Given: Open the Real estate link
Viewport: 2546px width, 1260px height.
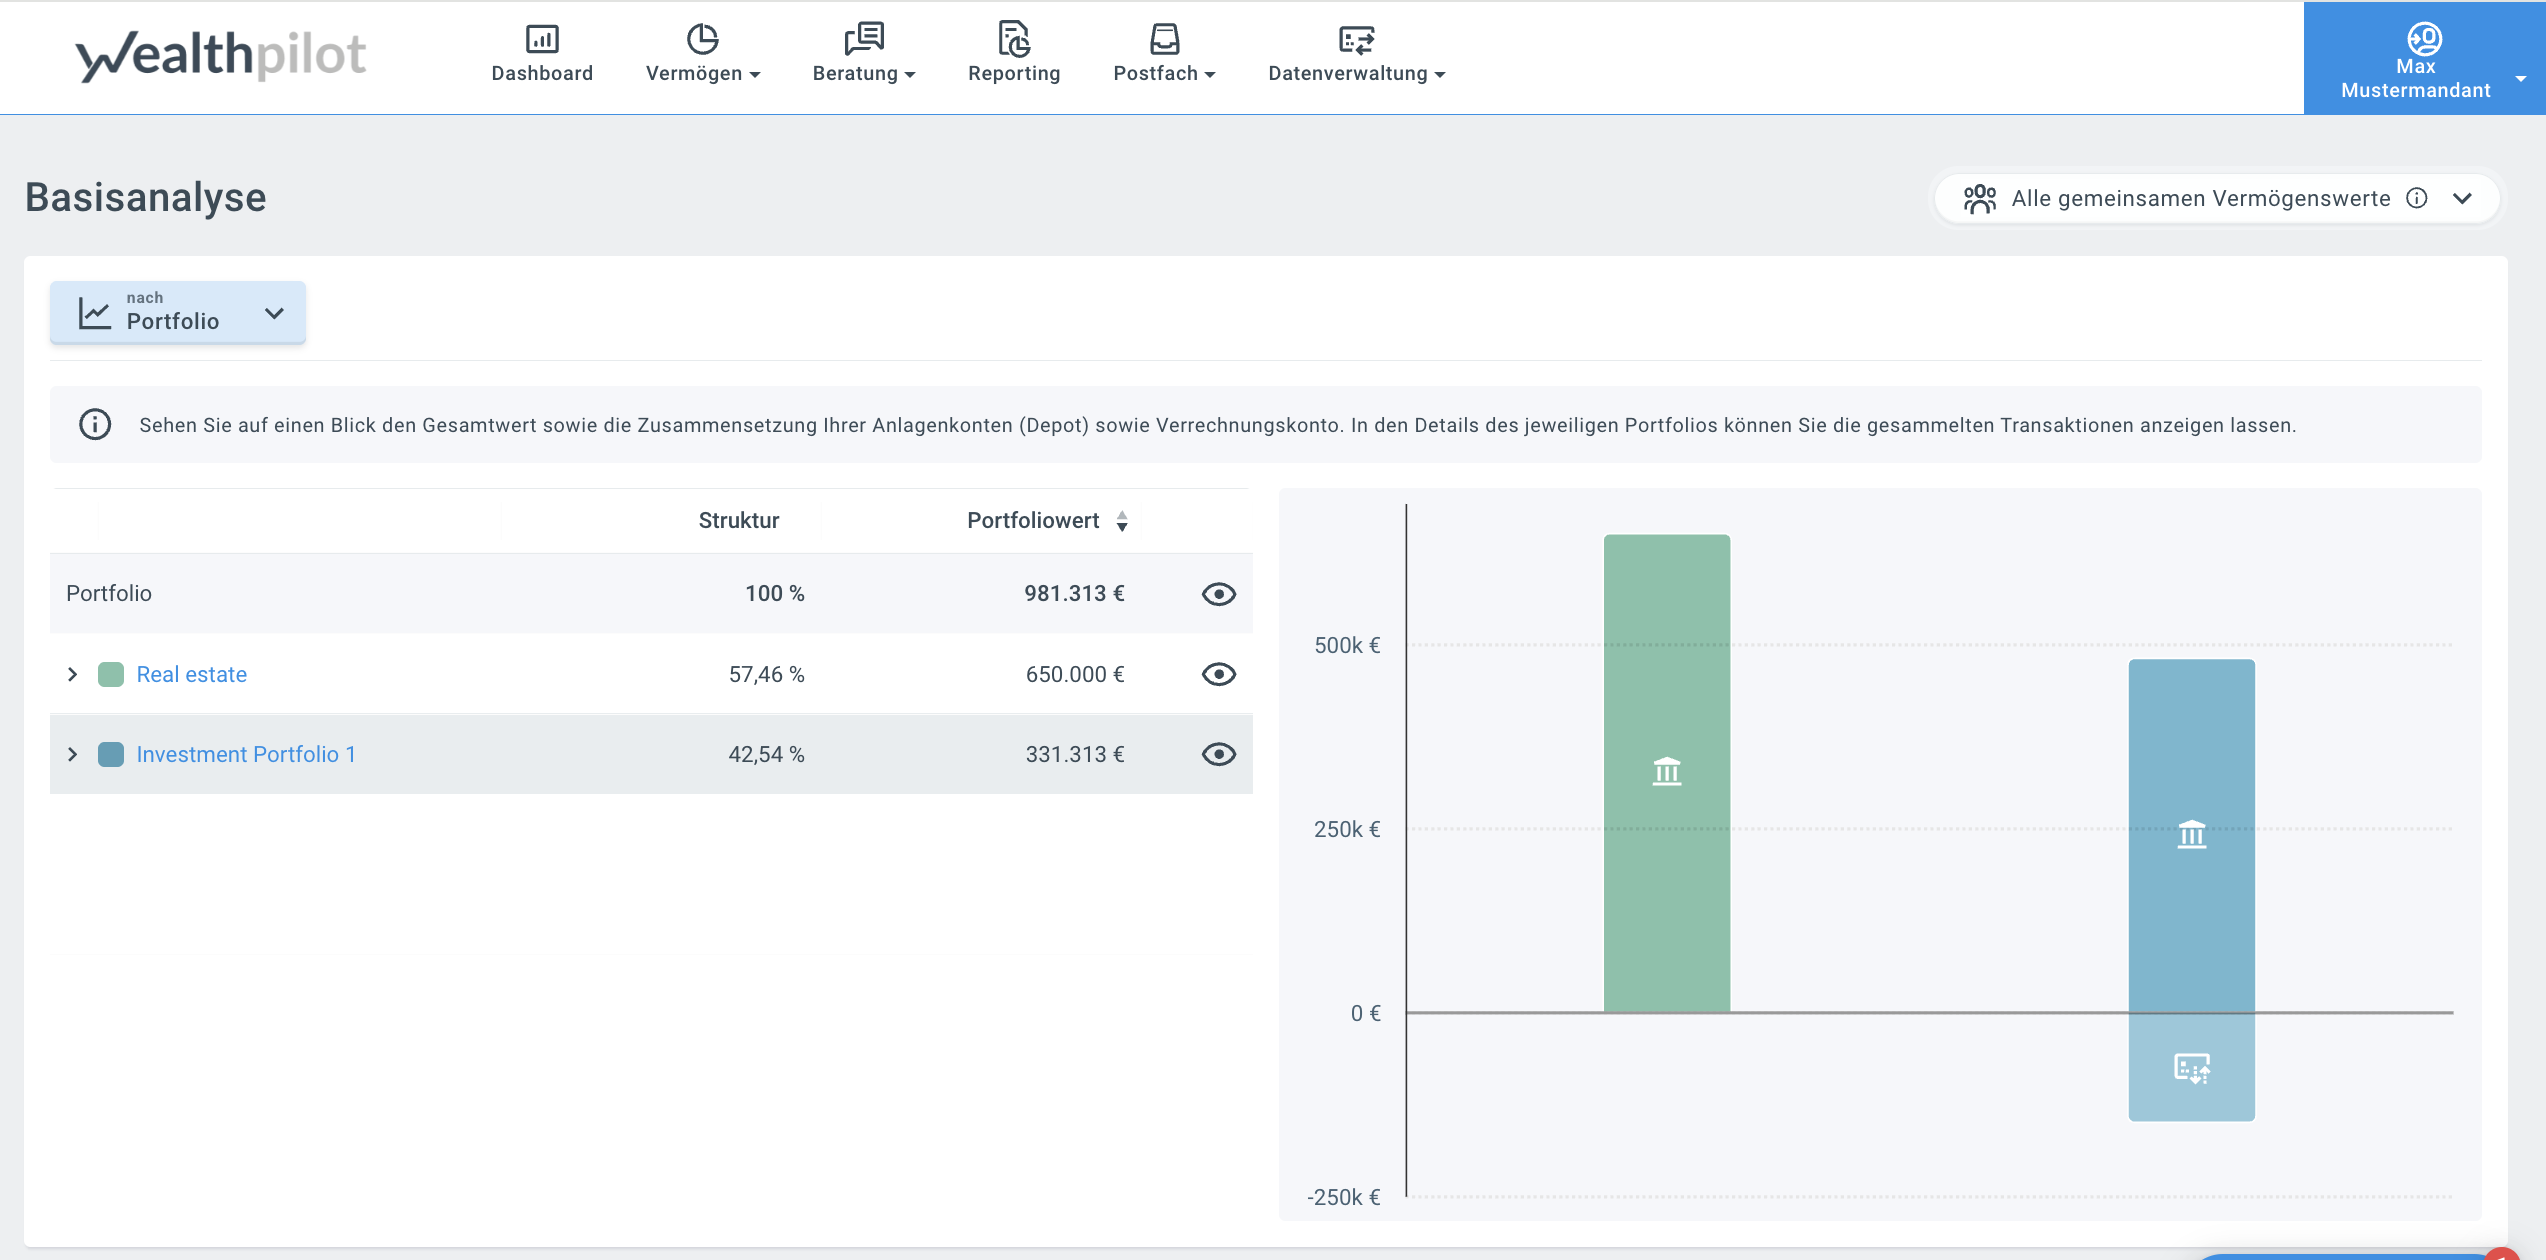Looking at the screenshot, I should coord(191,674).
